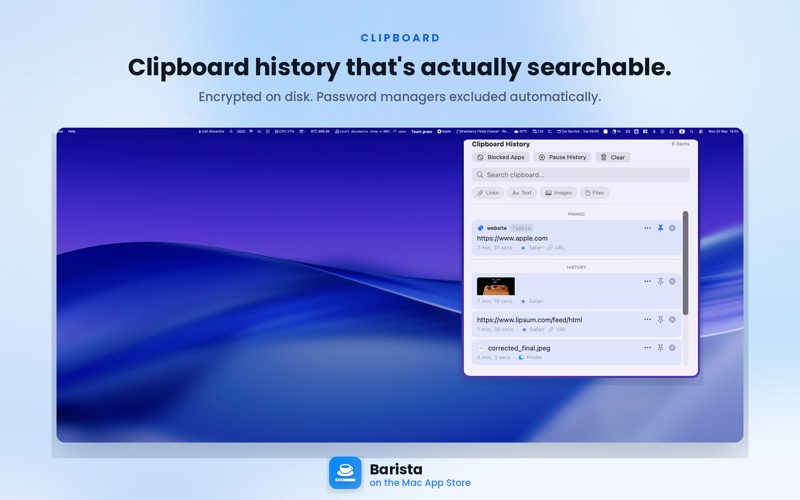Click the file icon next to corrected_final.jpeg
This screenshot has height=500, width=800.
[481, 348]
